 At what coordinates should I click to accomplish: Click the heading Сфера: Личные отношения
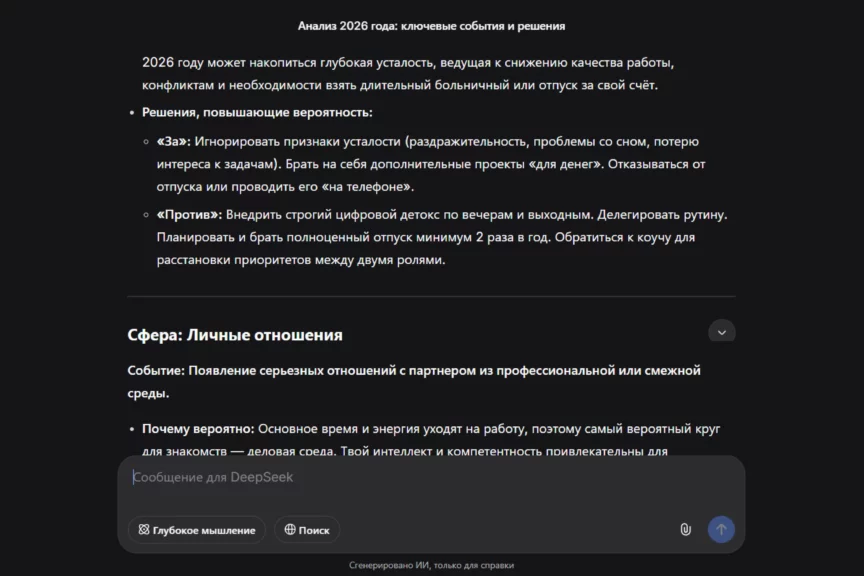[235, 335]
